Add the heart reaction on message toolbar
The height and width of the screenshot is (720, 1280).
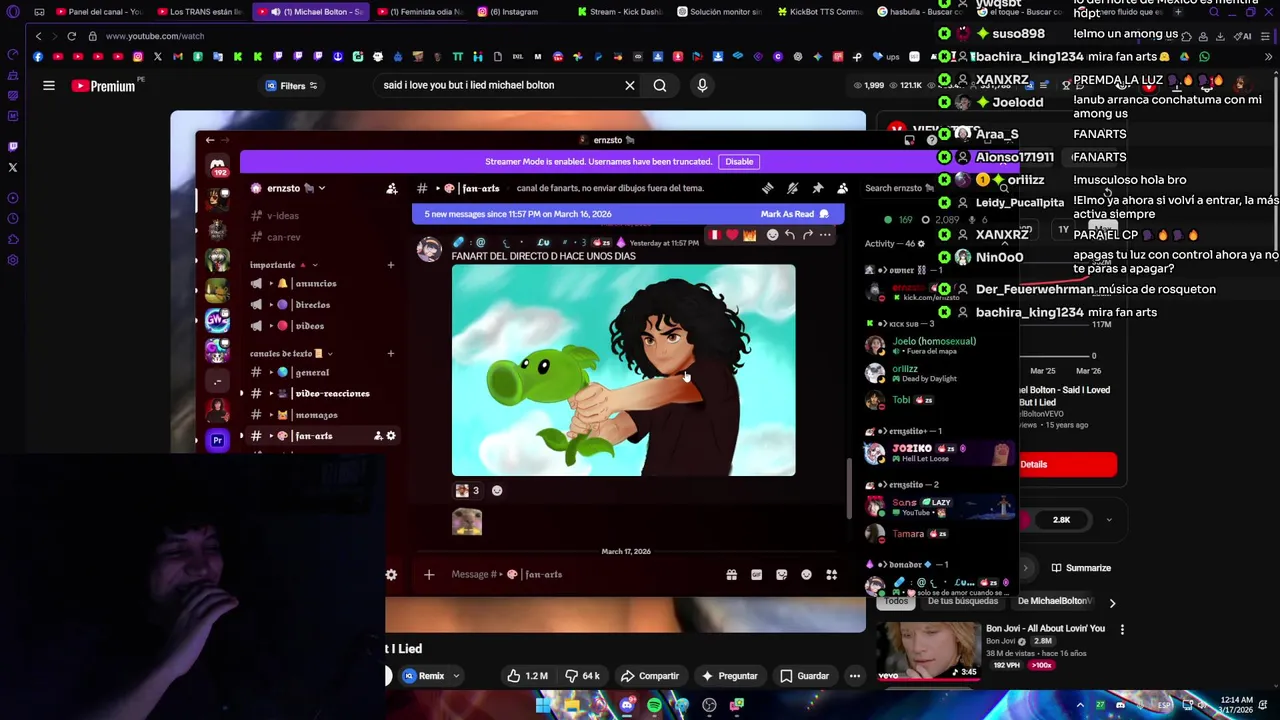coord(732,235)
